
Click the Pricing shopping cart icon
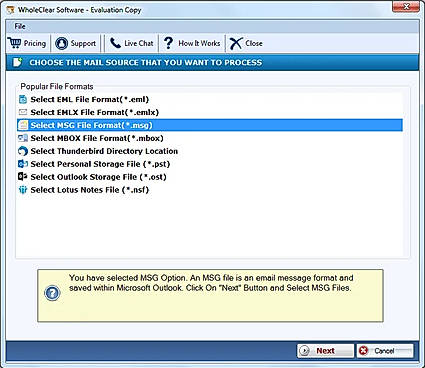tap(14, 43)
